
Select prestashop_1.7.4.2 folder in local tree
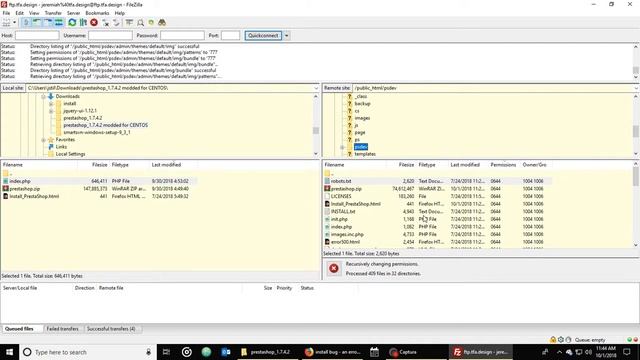(83, 118)
